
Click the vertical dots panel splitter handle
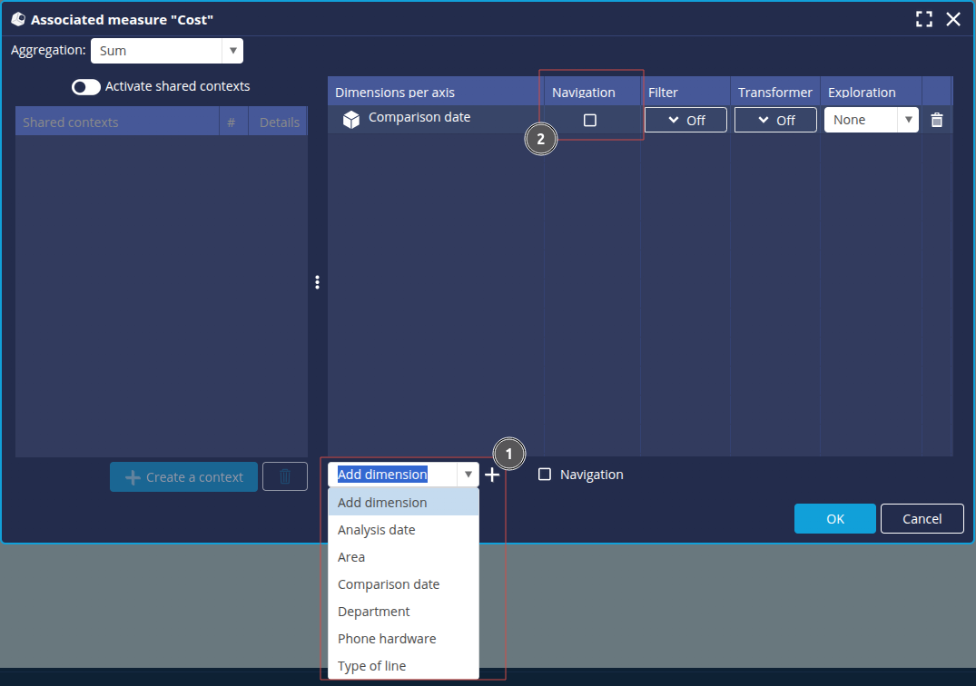click(x=317, y=283)
